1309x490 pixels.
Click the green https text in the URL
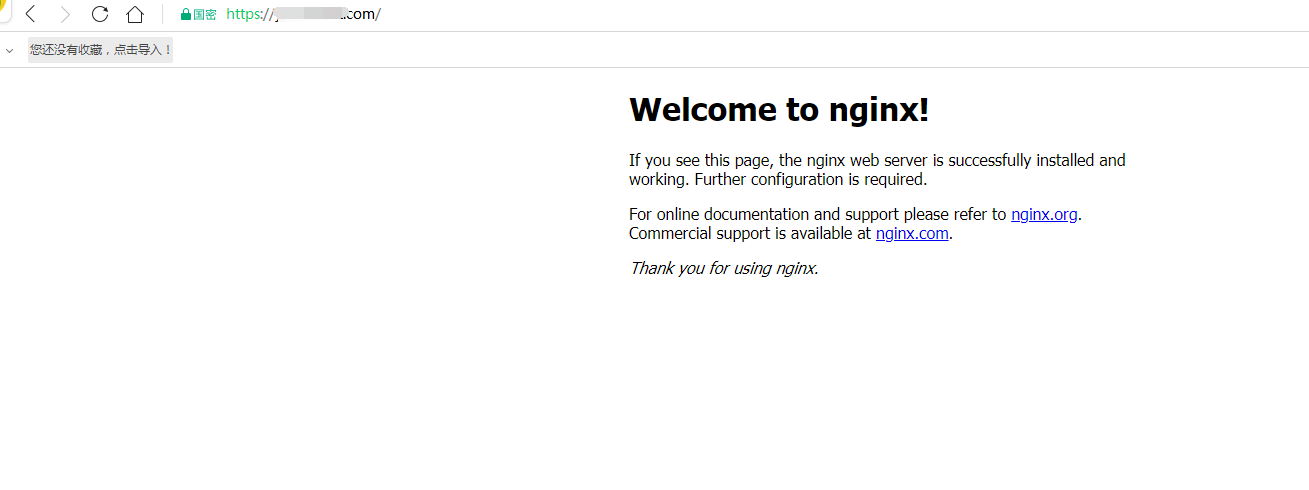click(246, 14)
